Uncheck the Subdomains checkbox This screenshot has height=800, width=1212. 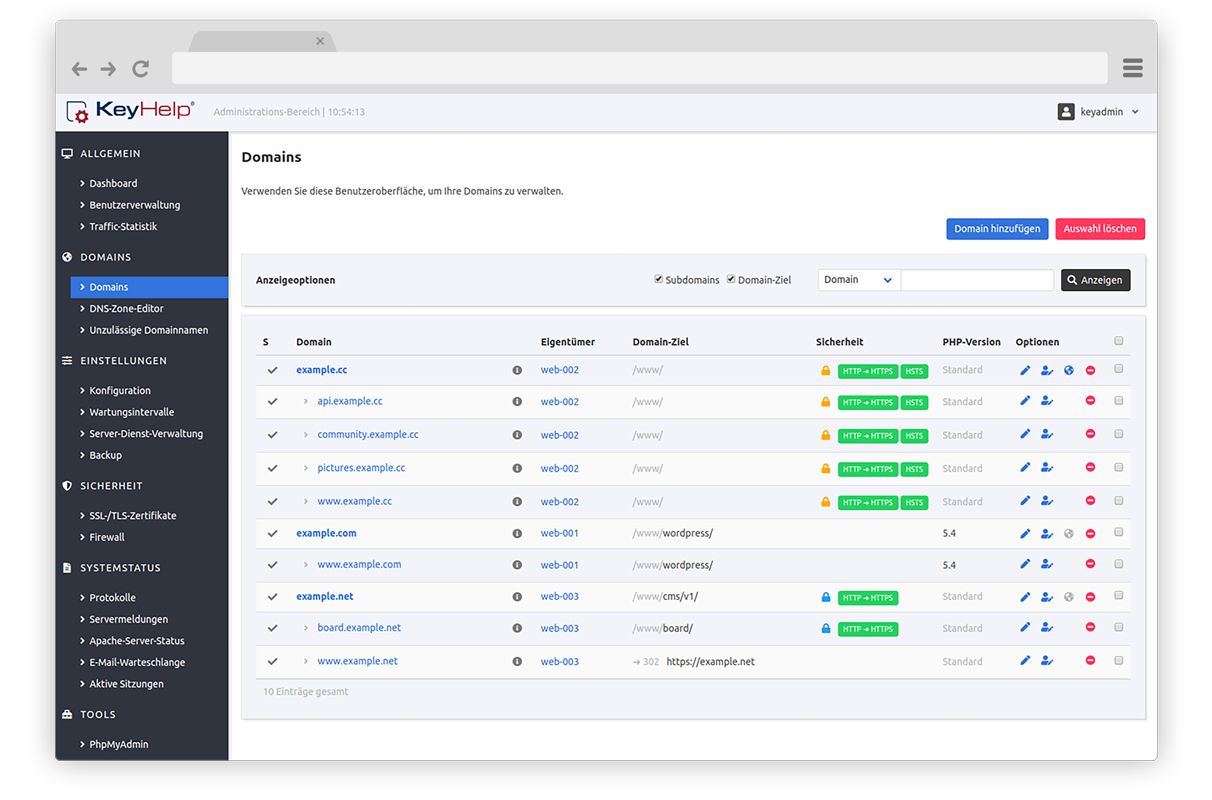point(658,279)
